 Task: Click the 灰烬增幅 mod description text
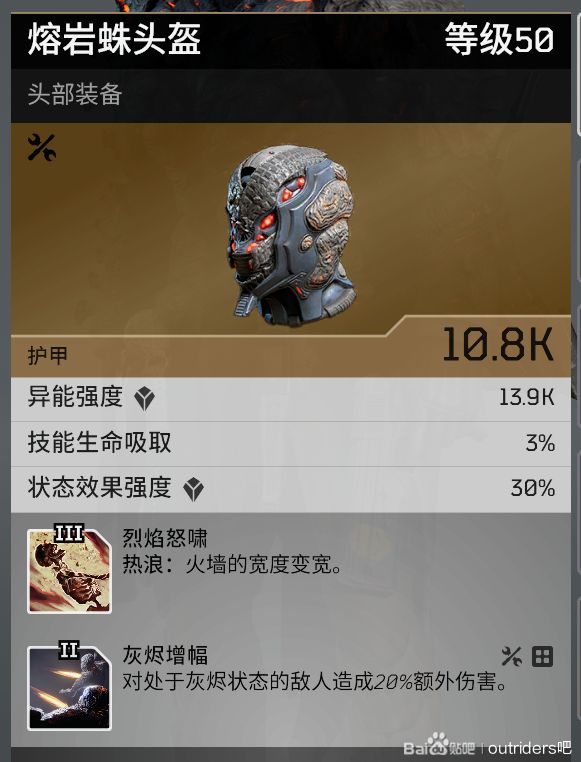click(315, 682)
